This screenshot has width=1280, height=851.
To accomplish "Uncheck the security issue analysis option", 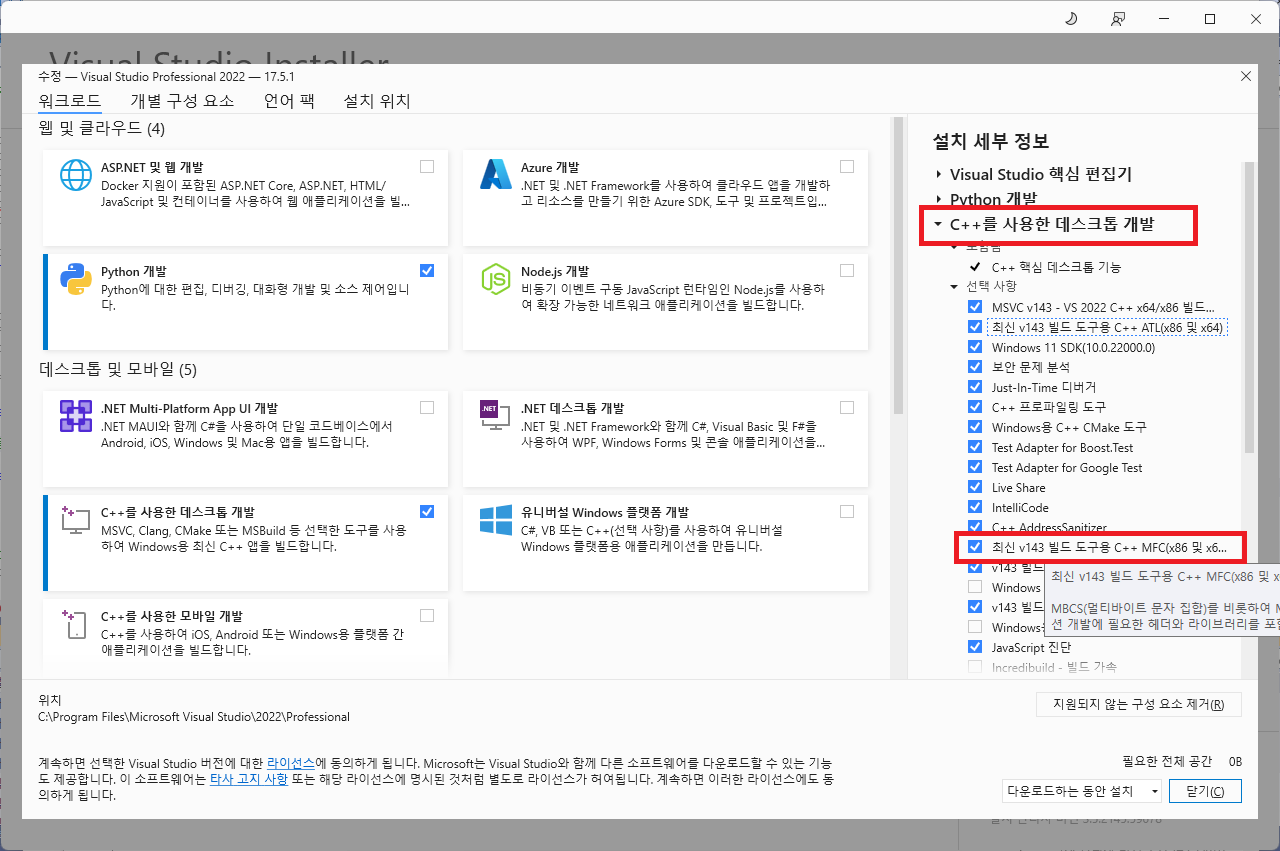I will [975, 367].
